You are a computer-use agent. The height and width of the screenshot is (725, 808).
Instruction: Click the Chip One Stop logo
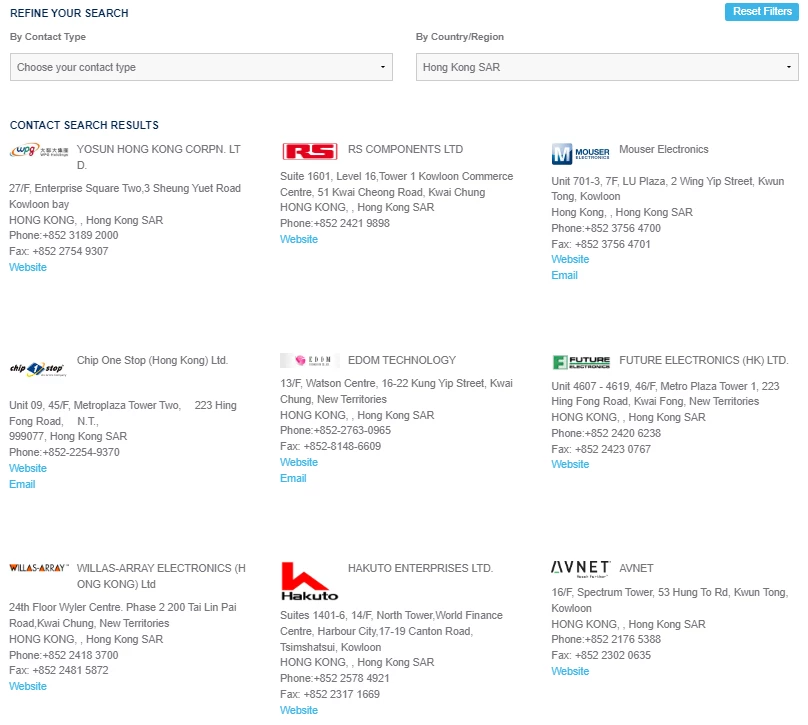coord(38,369)
